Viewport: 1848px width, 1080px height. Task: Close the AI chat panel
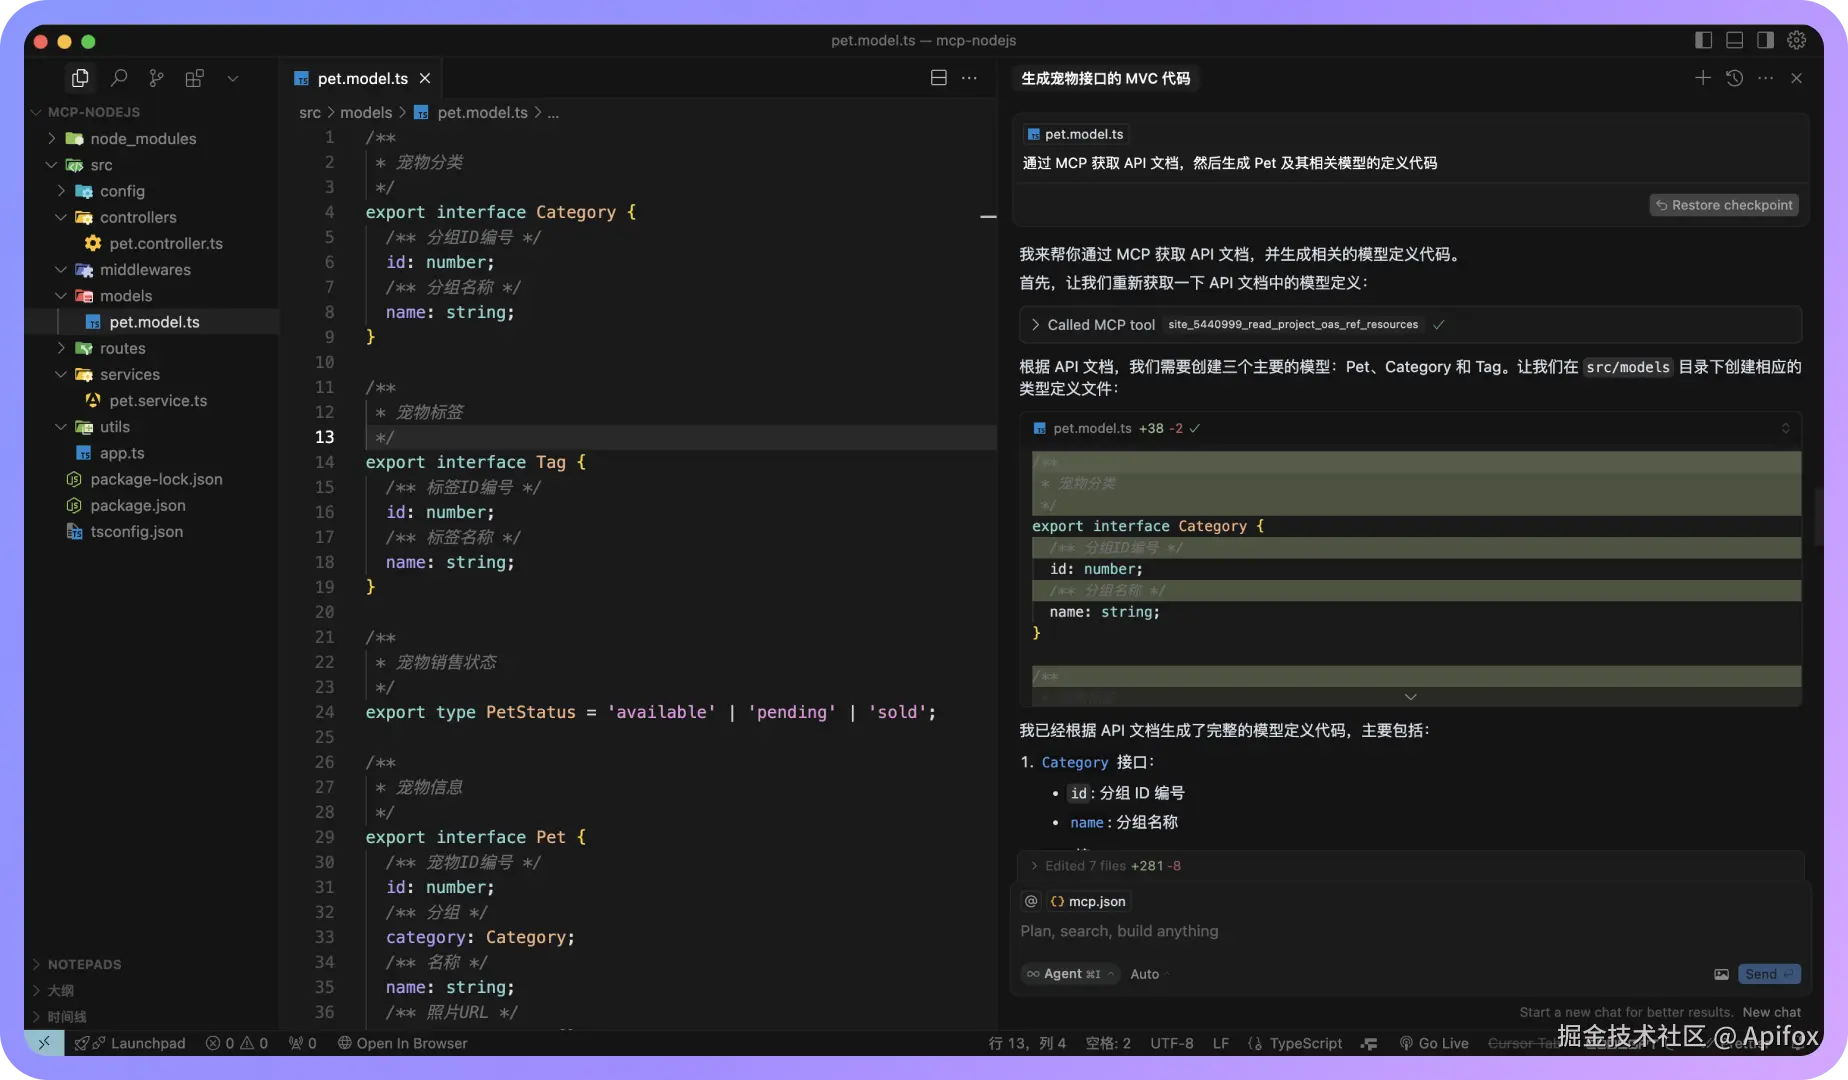tap(1796, 78)
